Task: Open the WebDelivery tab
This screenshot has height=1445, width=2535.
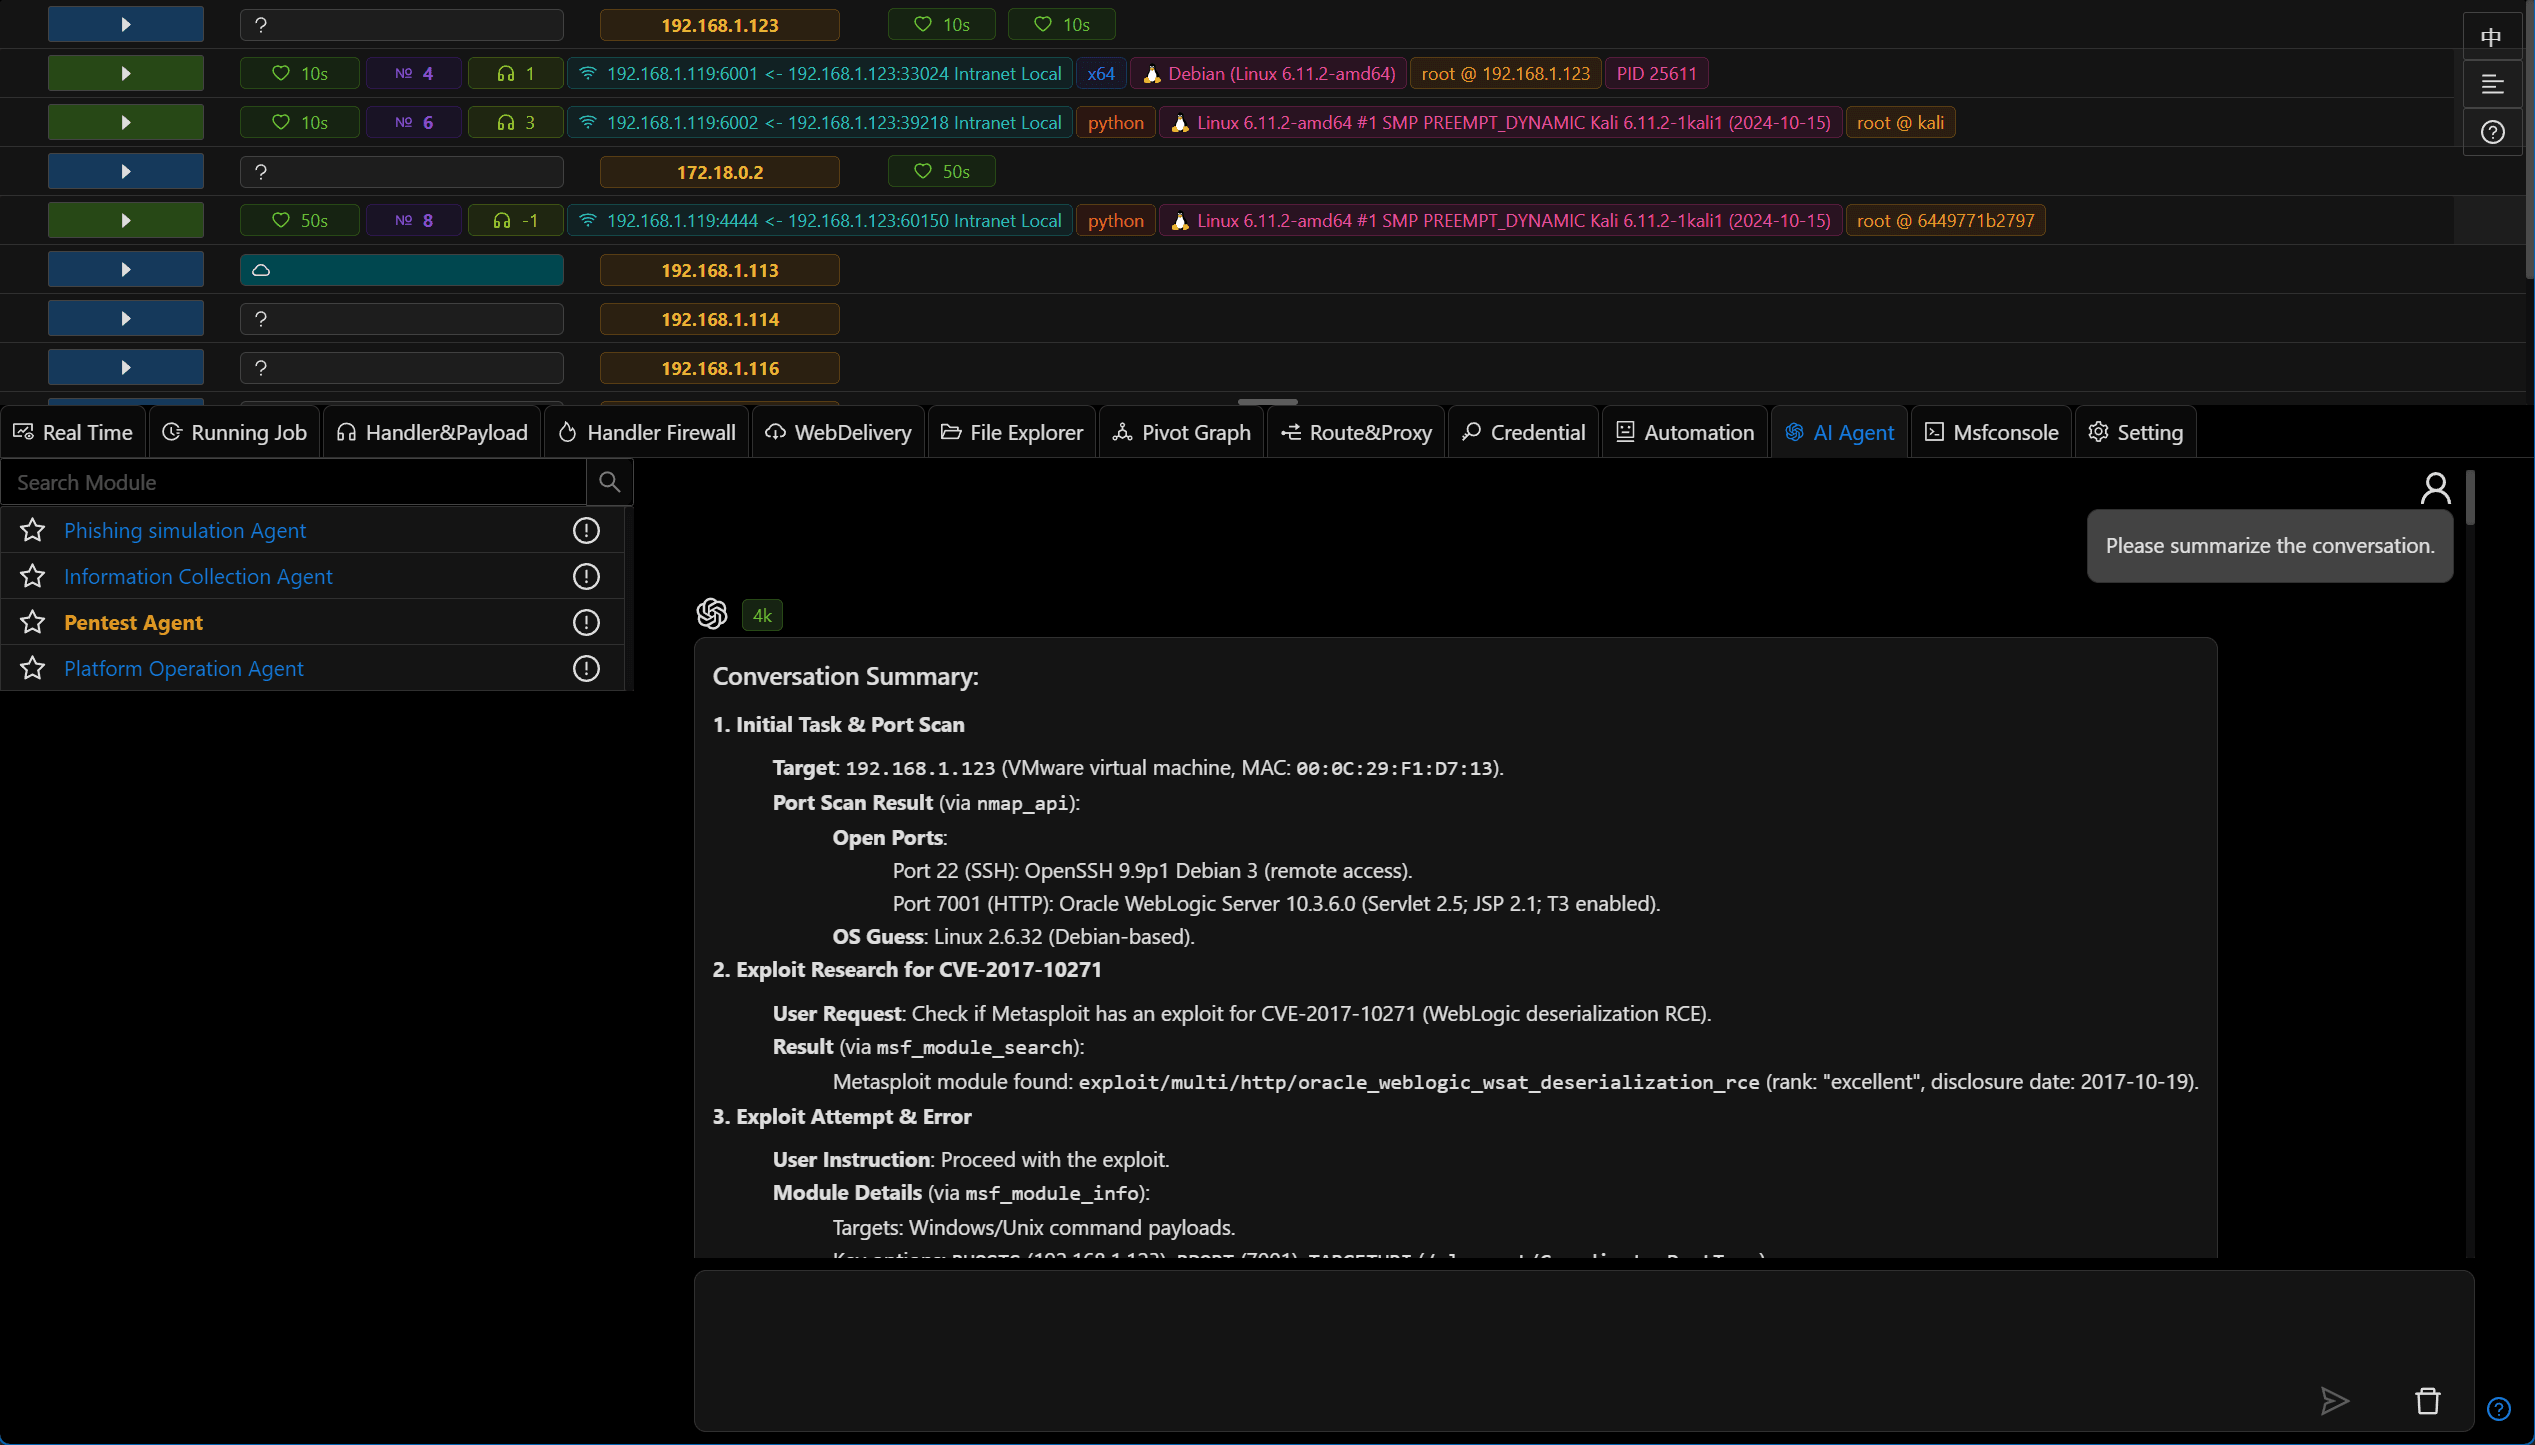Action: click(x=839, y=432)
